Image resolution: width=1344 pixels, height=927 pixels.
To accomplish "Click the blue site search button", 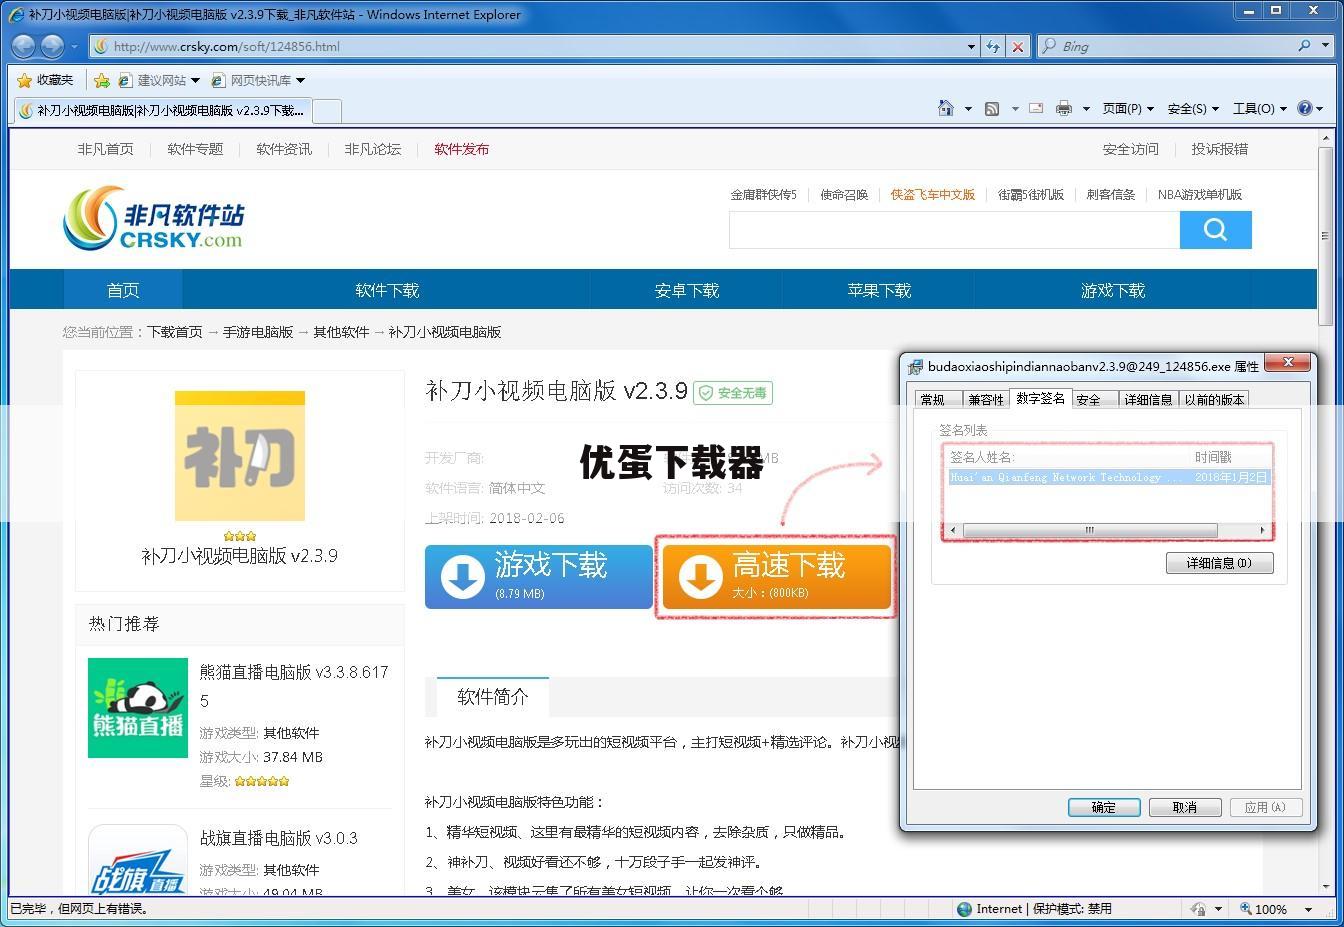I will 1215,230.
